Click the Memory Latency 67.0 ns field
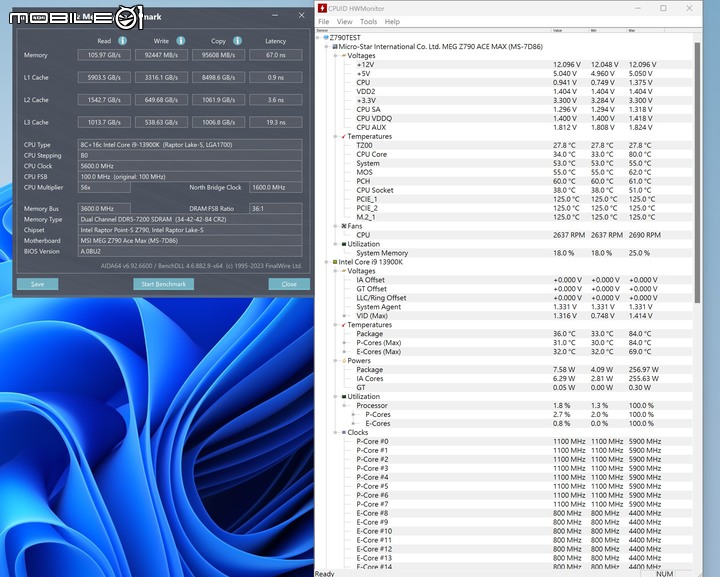 [276, 55]
